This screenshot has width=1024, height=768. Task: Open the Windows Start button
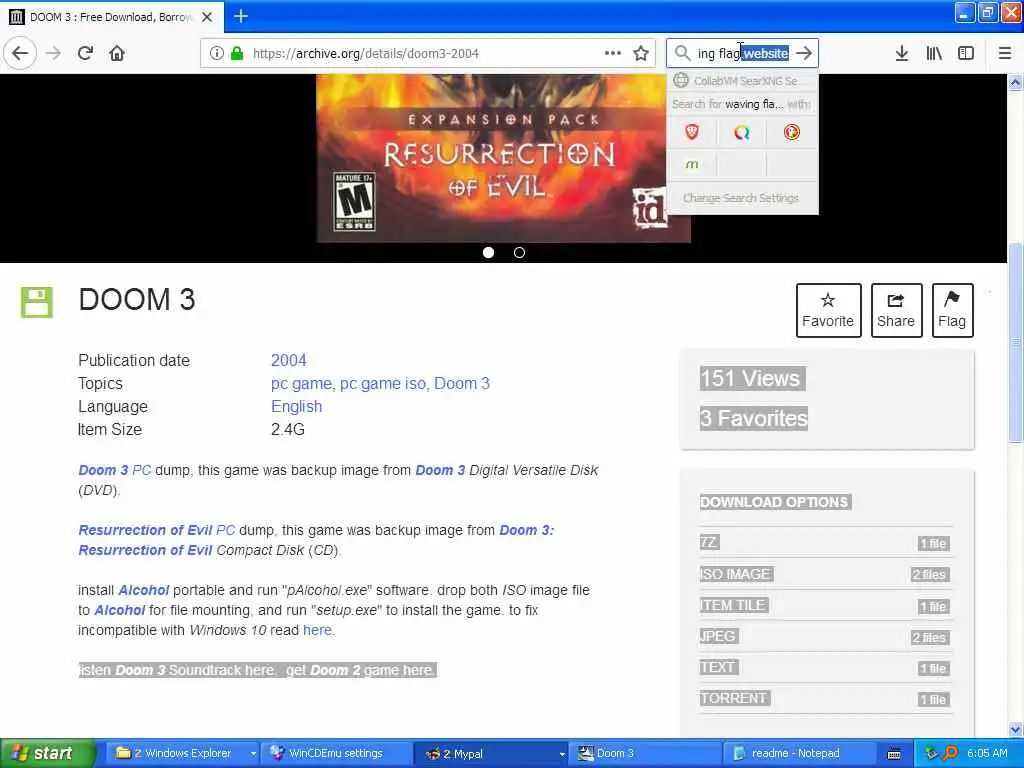[x=48, y=754]
